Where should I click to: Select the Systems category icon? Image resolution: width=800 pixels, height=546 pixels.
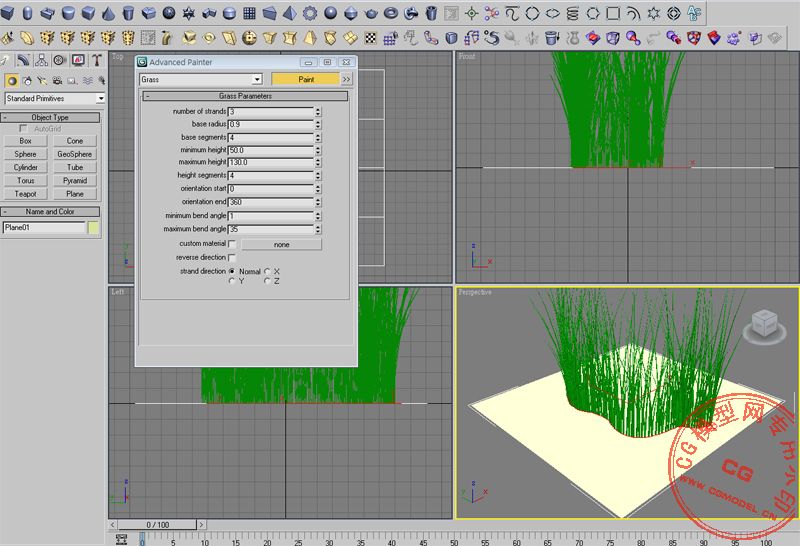[x=102, y=81]
